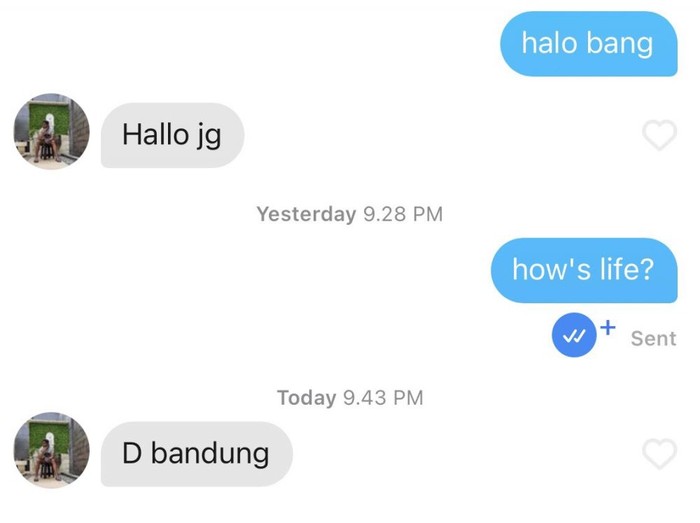The image size is (700, 523).
Task: Select the "halo bang" message bubble
Action: pos(588,44)
